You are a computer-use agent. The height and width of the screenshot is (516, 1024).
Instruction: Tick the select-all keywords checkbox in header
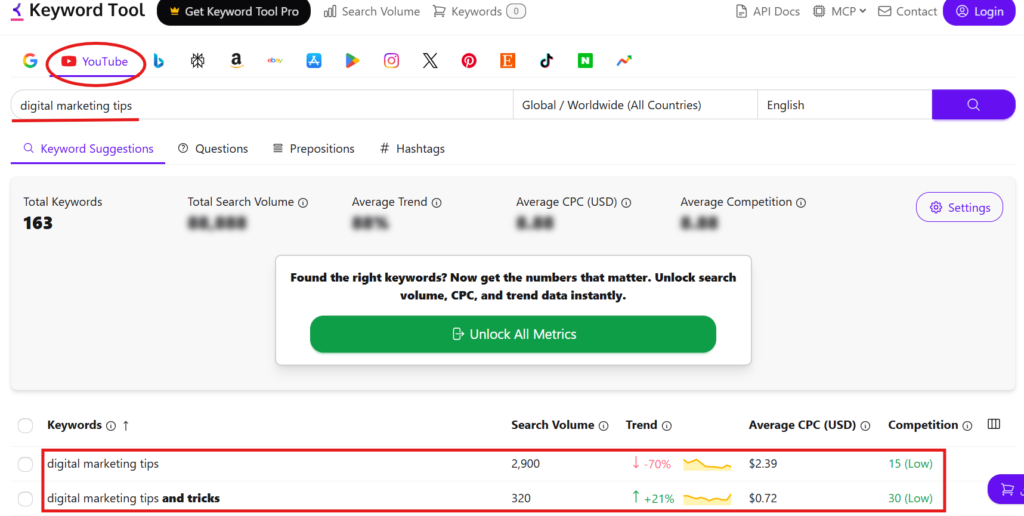[x=25, y=426]
